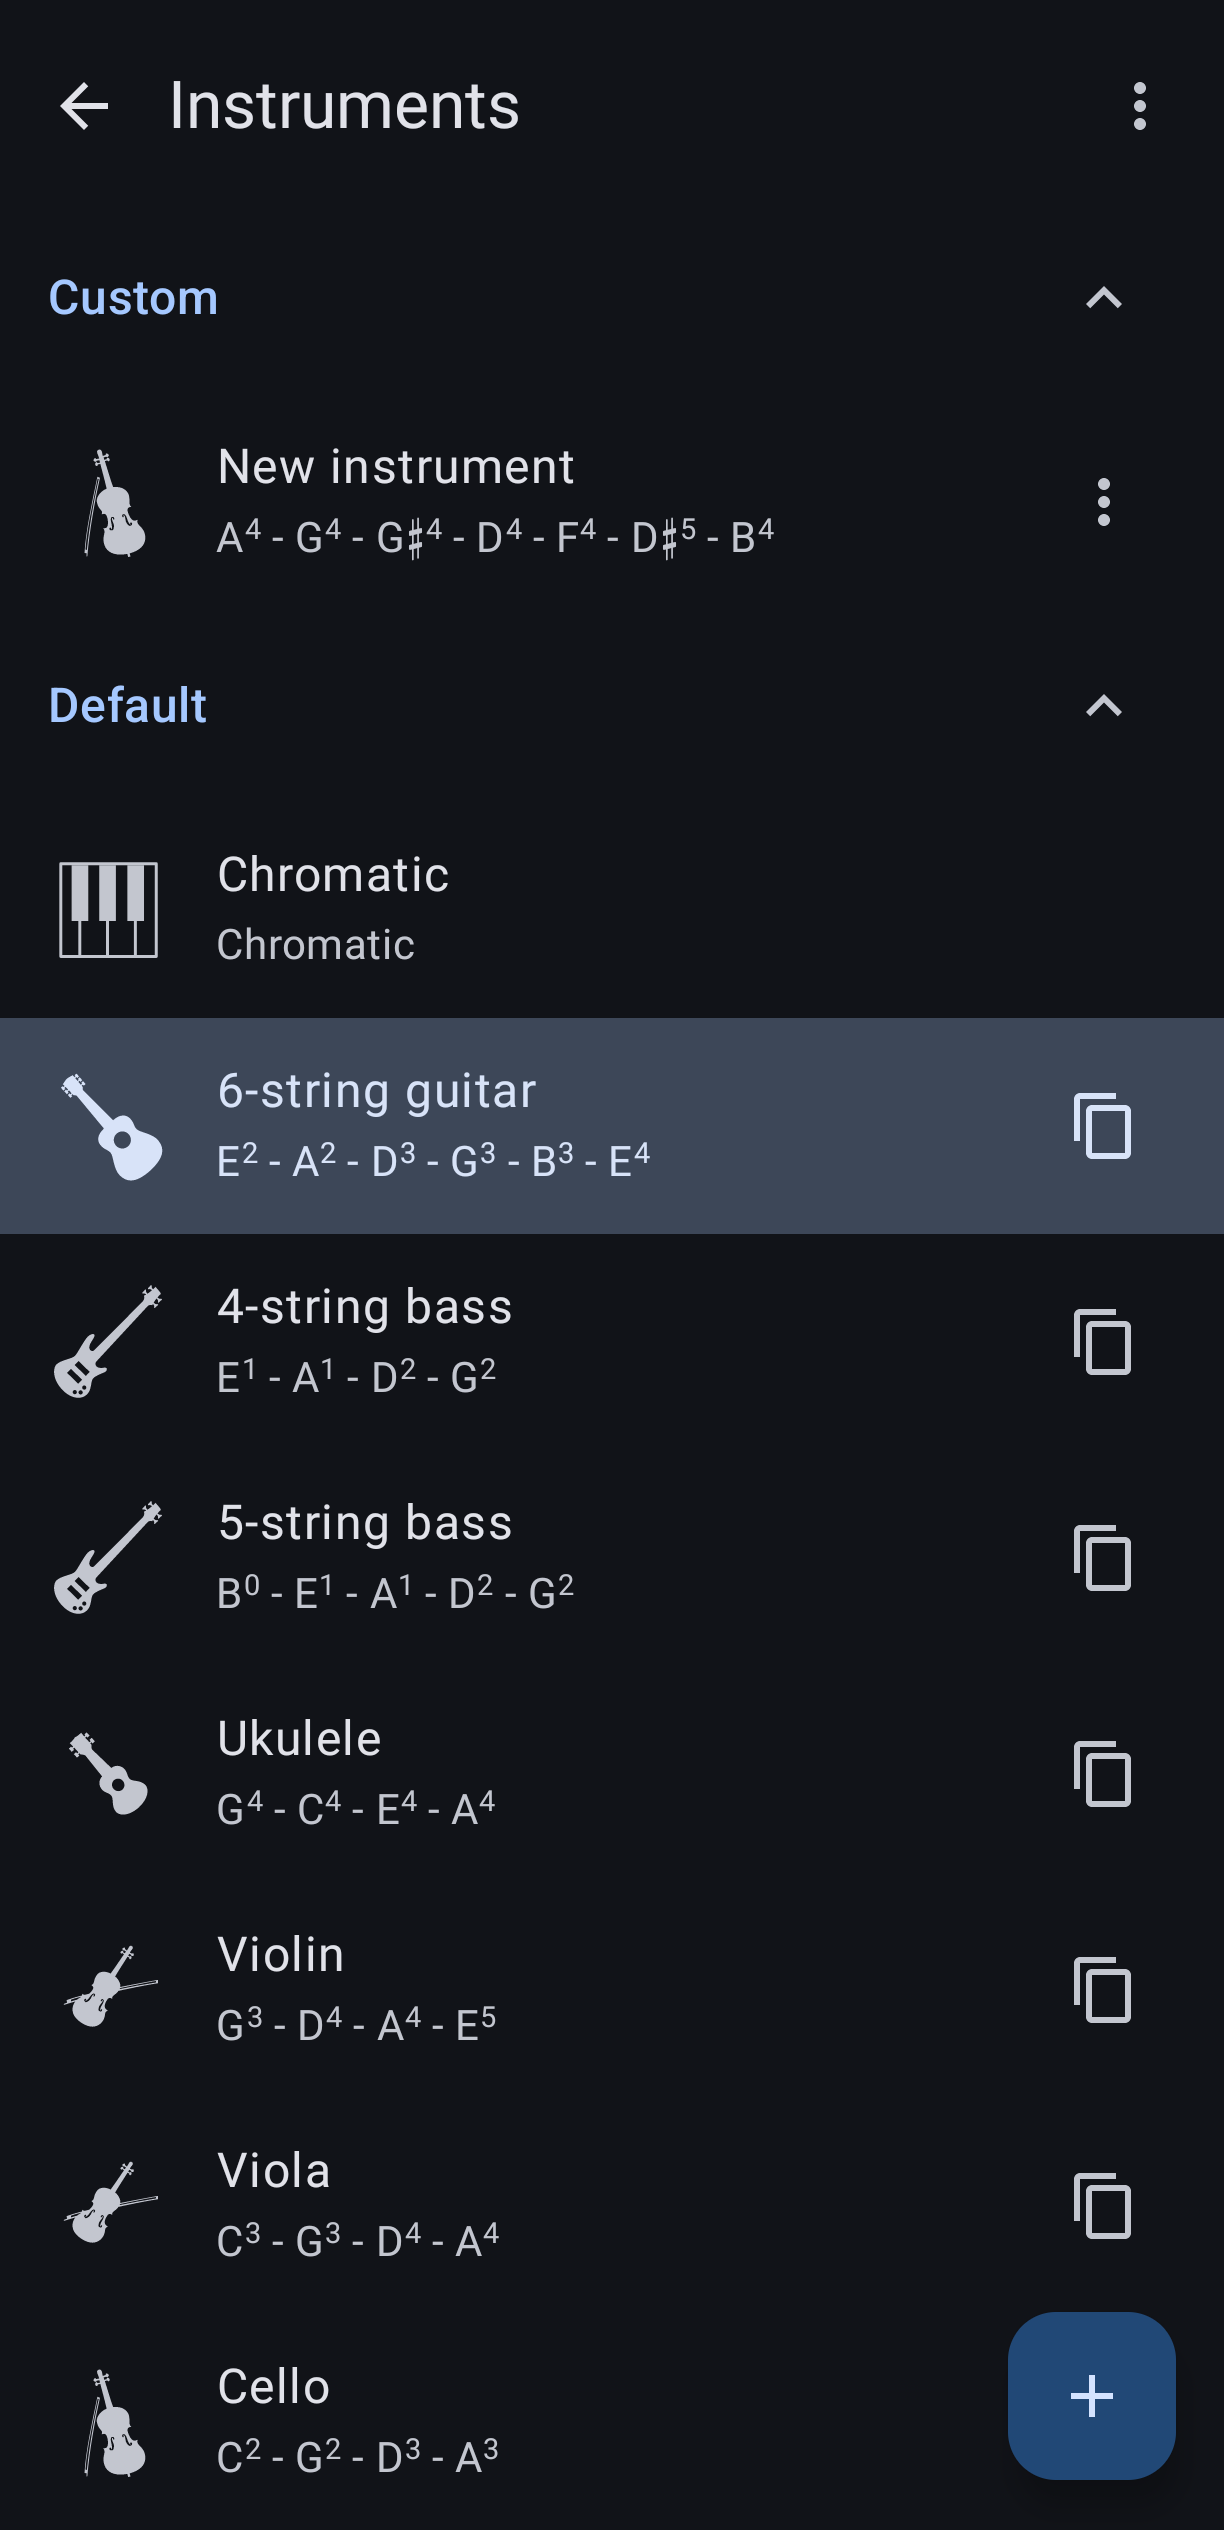Tap the Custom section header
The height and width of the screenshot is (2530, 1224).
click(134, 298)
